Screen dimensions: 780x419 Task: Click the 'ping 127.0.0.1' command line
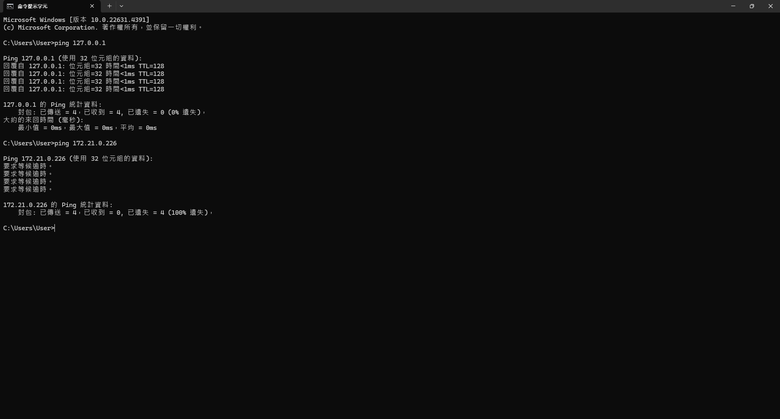coord(54,43)
